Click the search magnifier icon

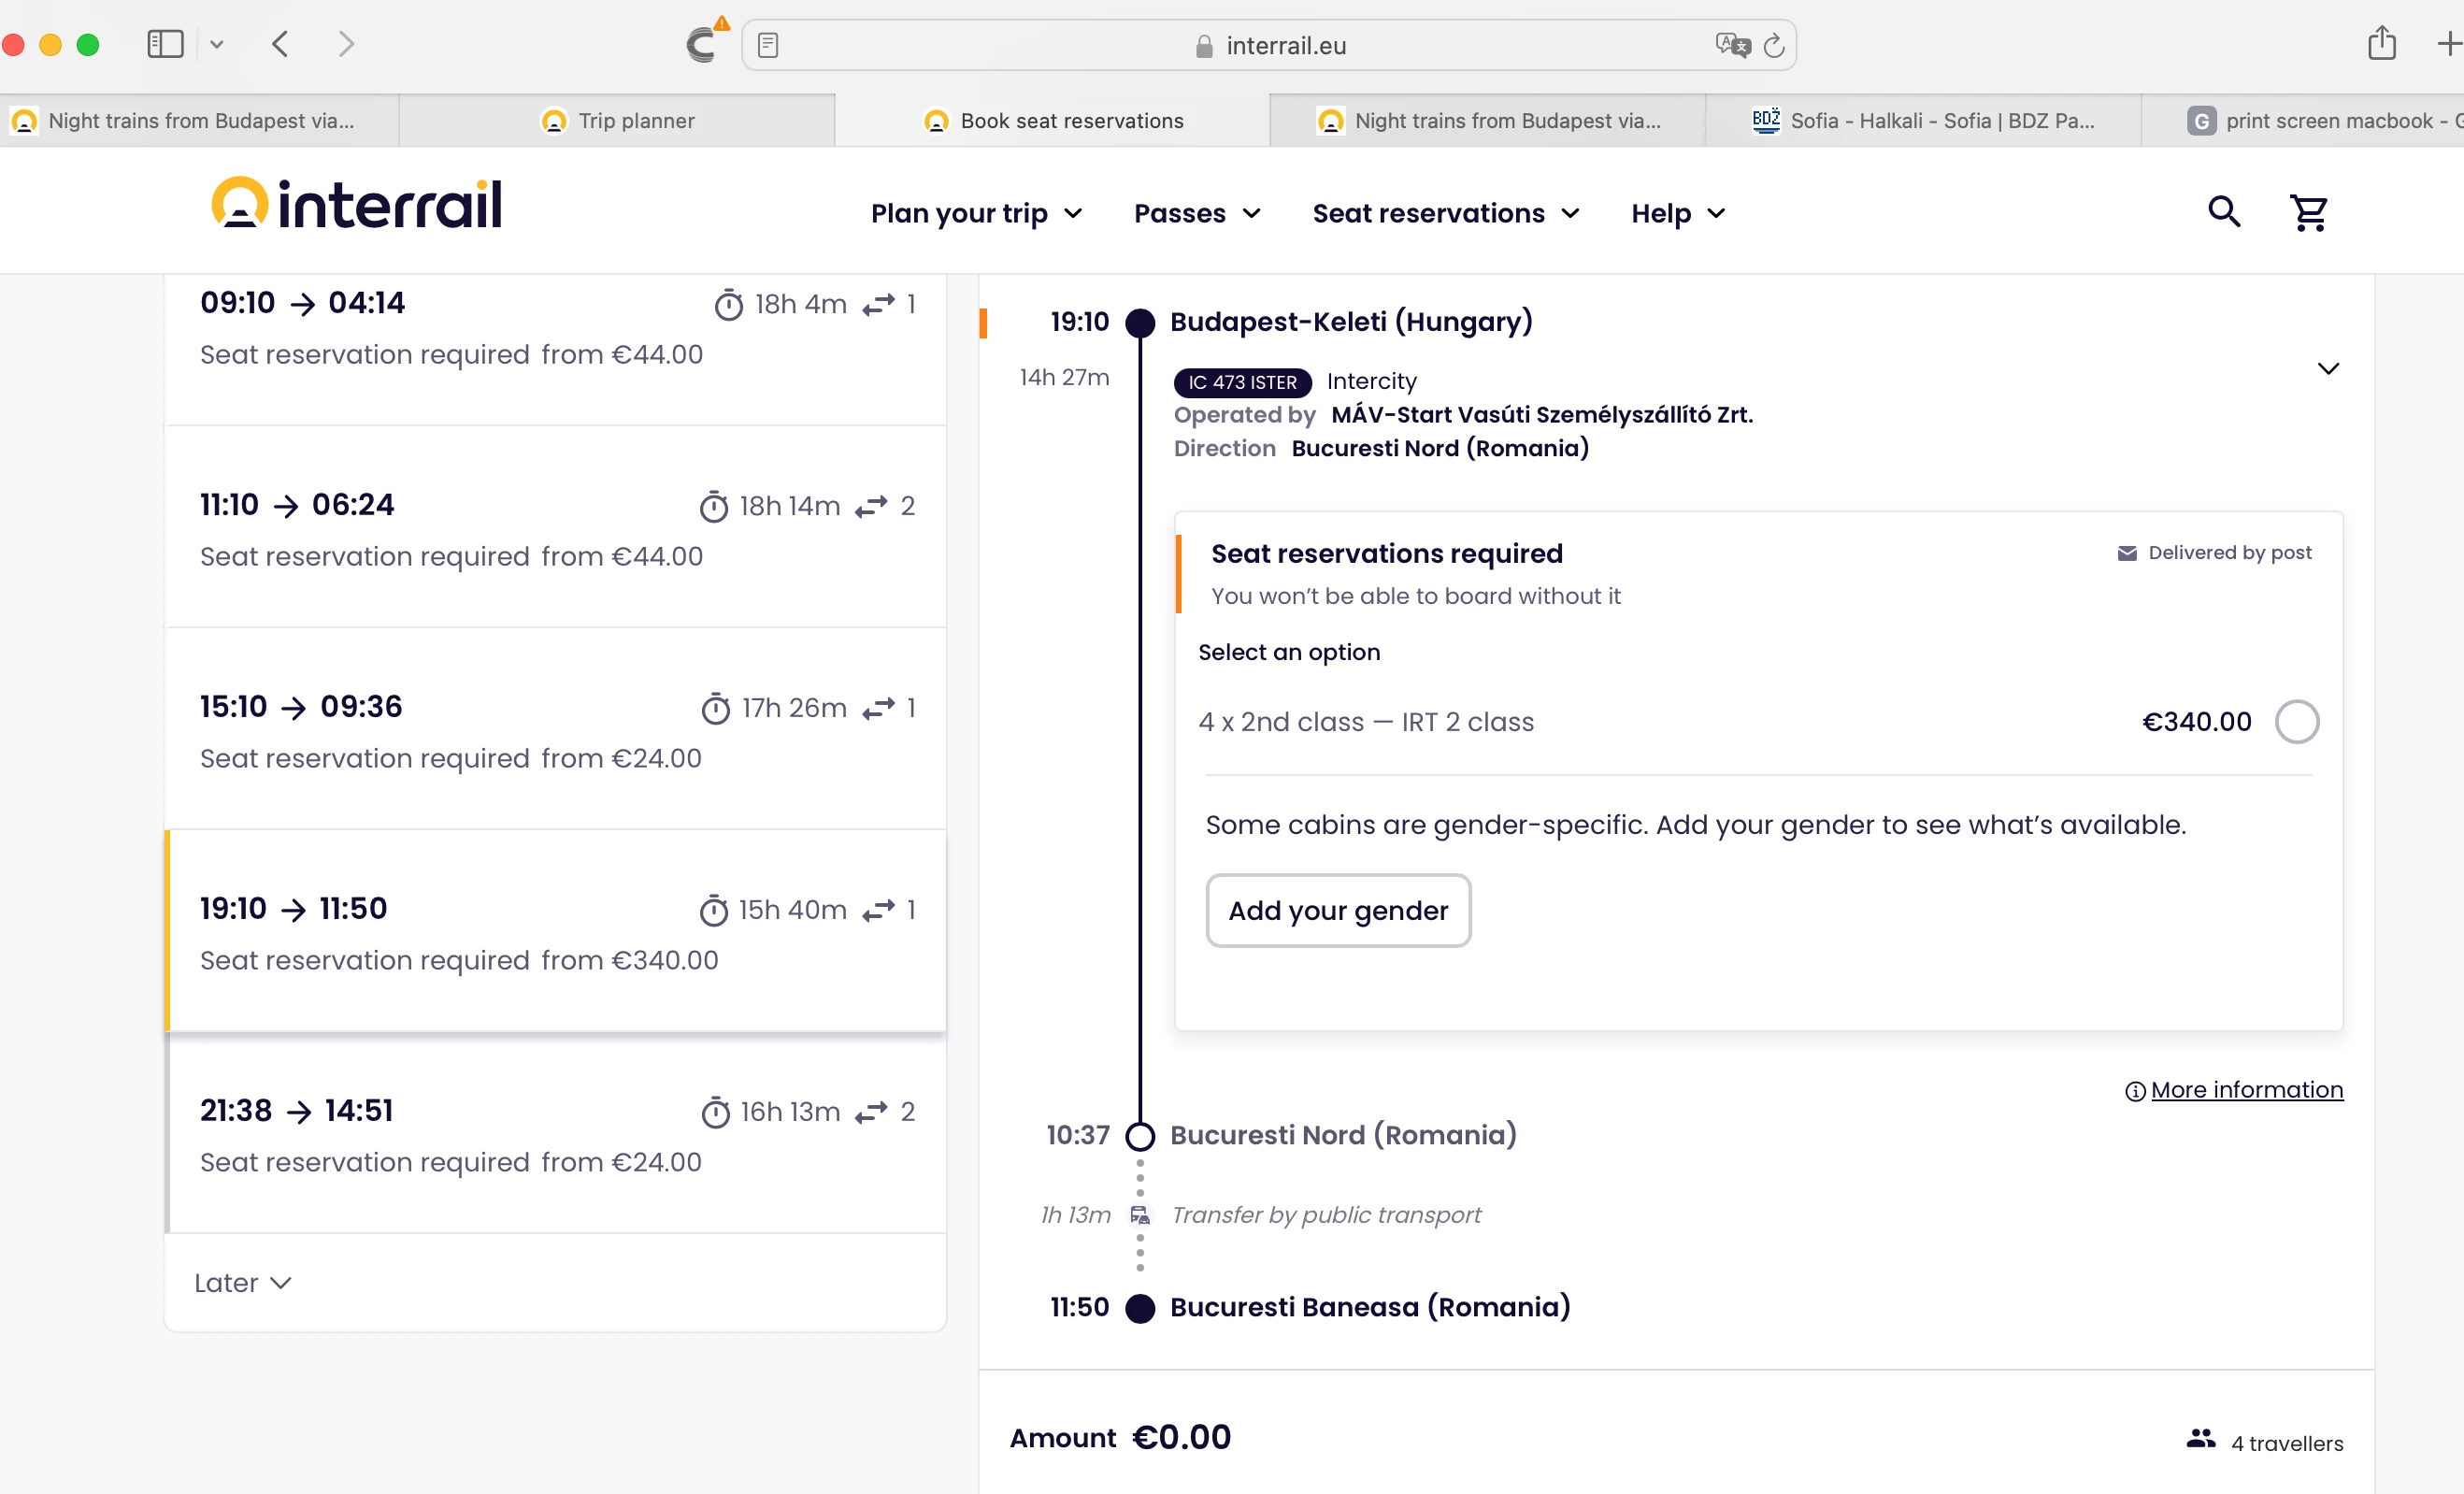click(x=2223, y=212)
